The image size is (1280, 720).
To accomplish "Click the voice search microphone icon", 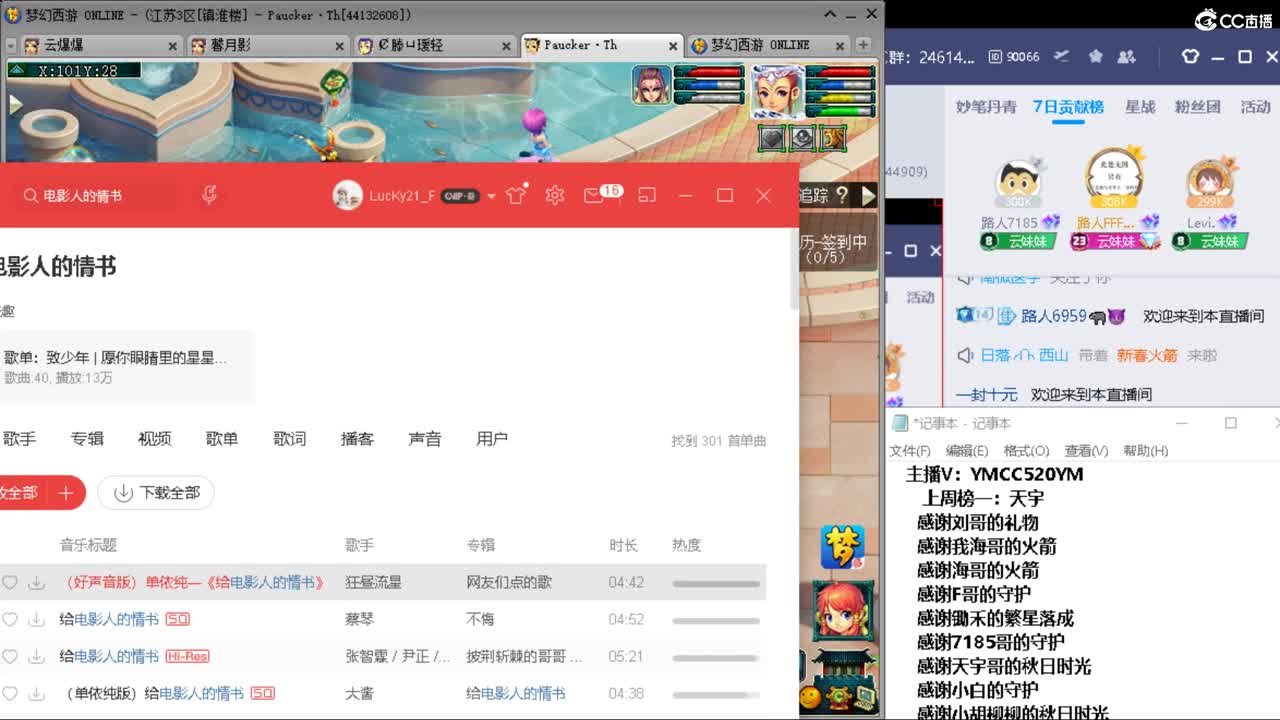I will pyautogui.click(x=209, y=195).
